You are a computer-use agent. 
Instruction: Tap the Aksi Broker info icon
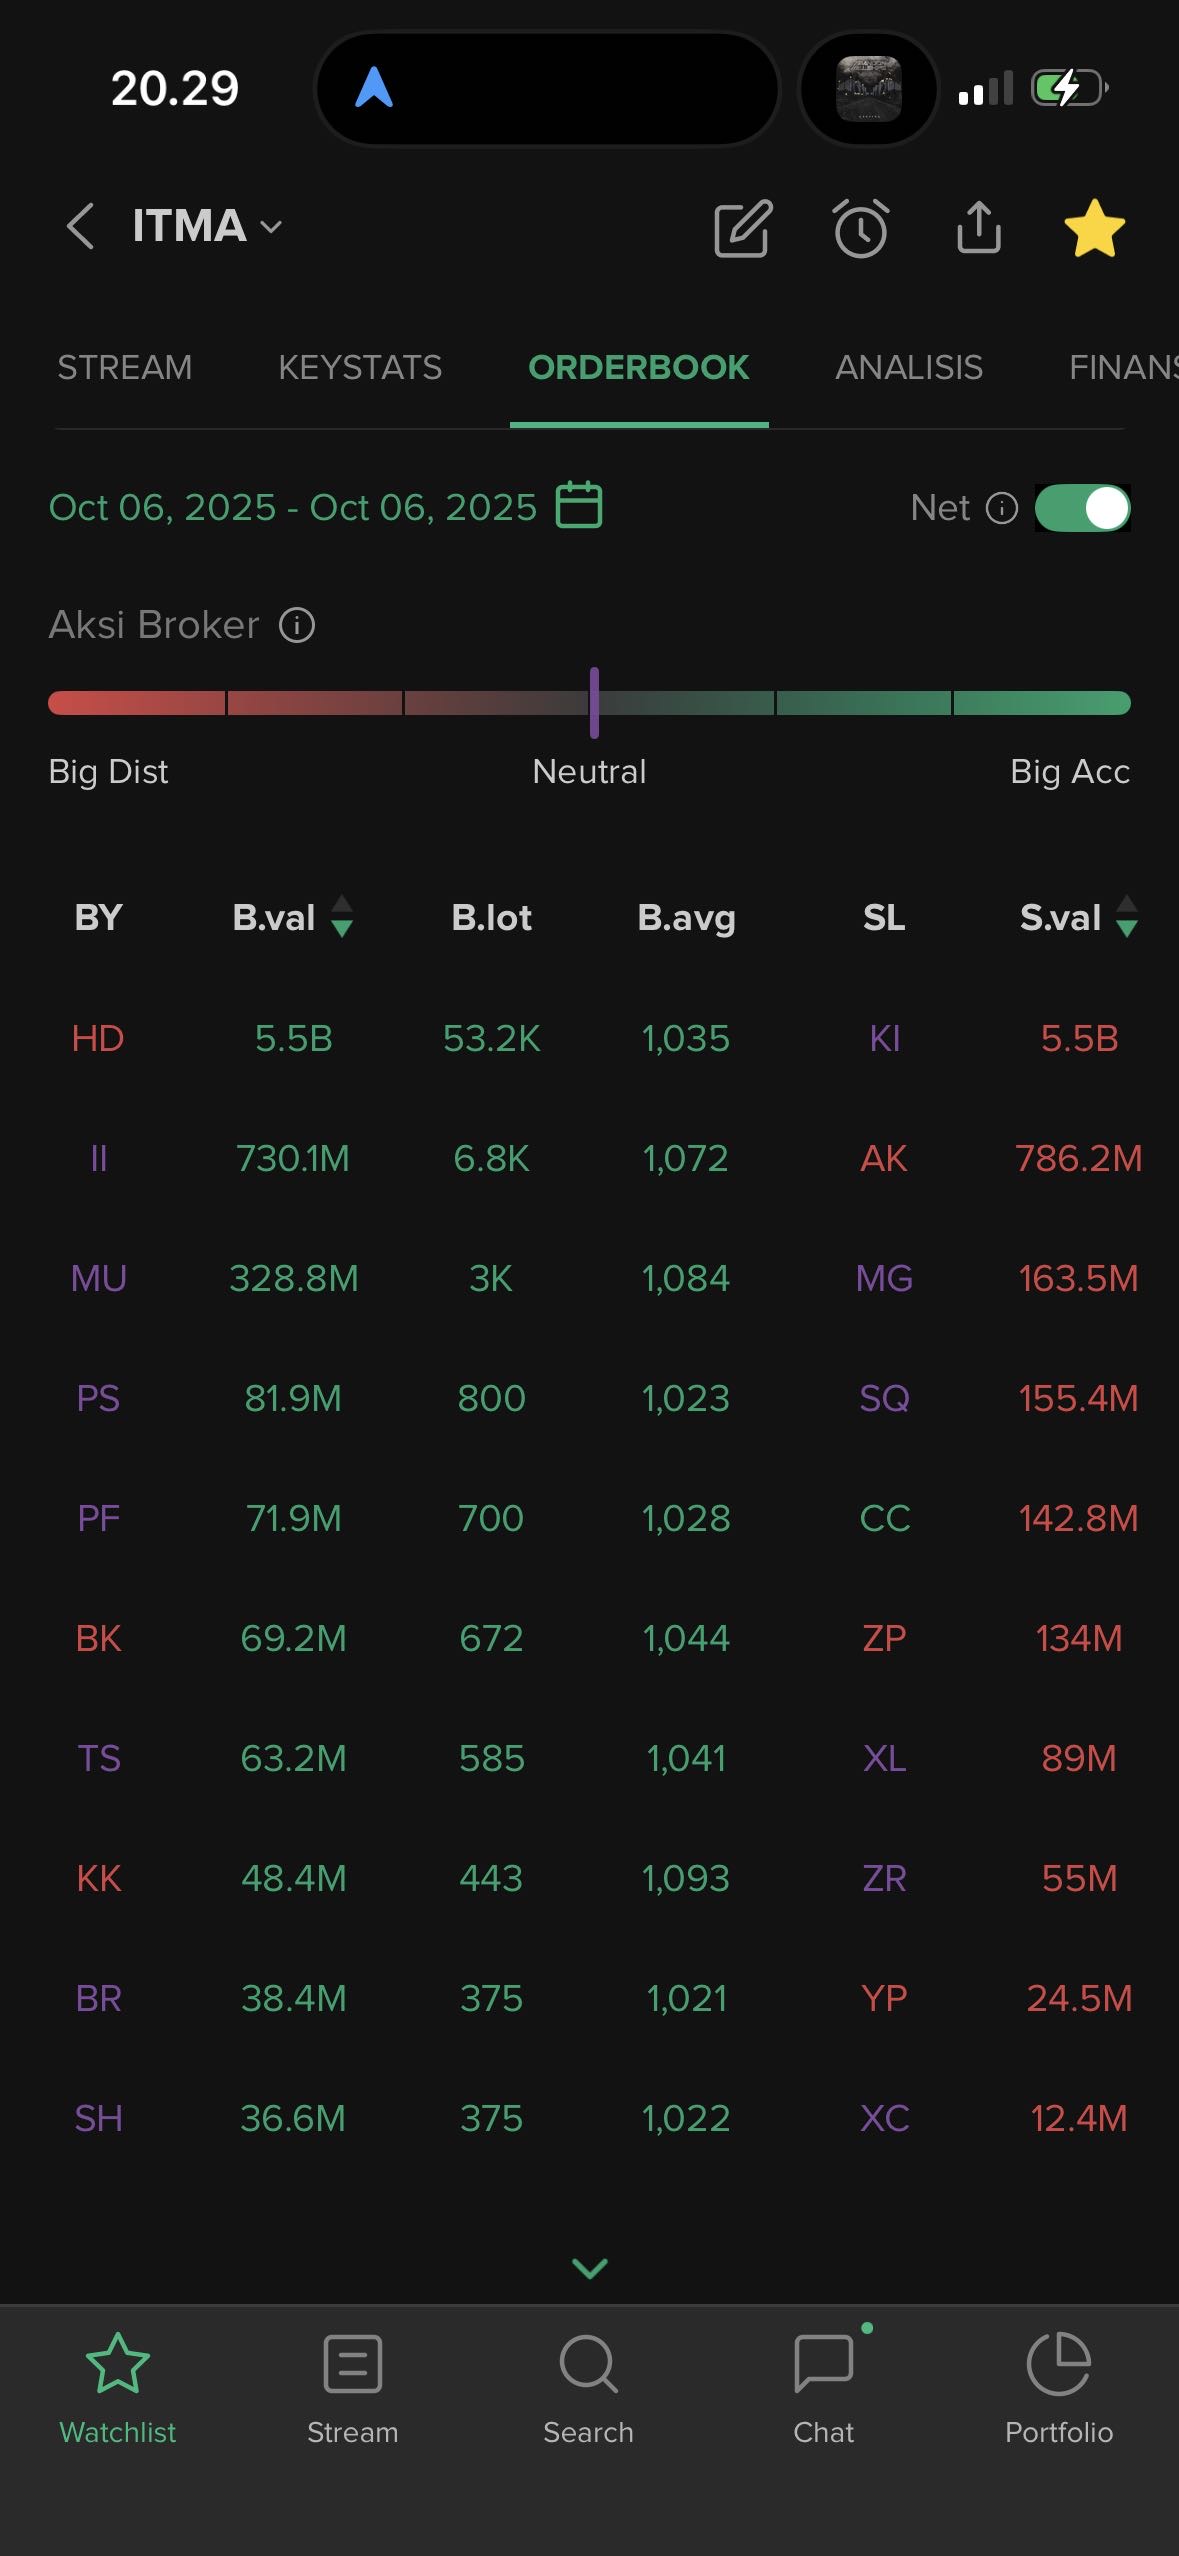point(297,626)
